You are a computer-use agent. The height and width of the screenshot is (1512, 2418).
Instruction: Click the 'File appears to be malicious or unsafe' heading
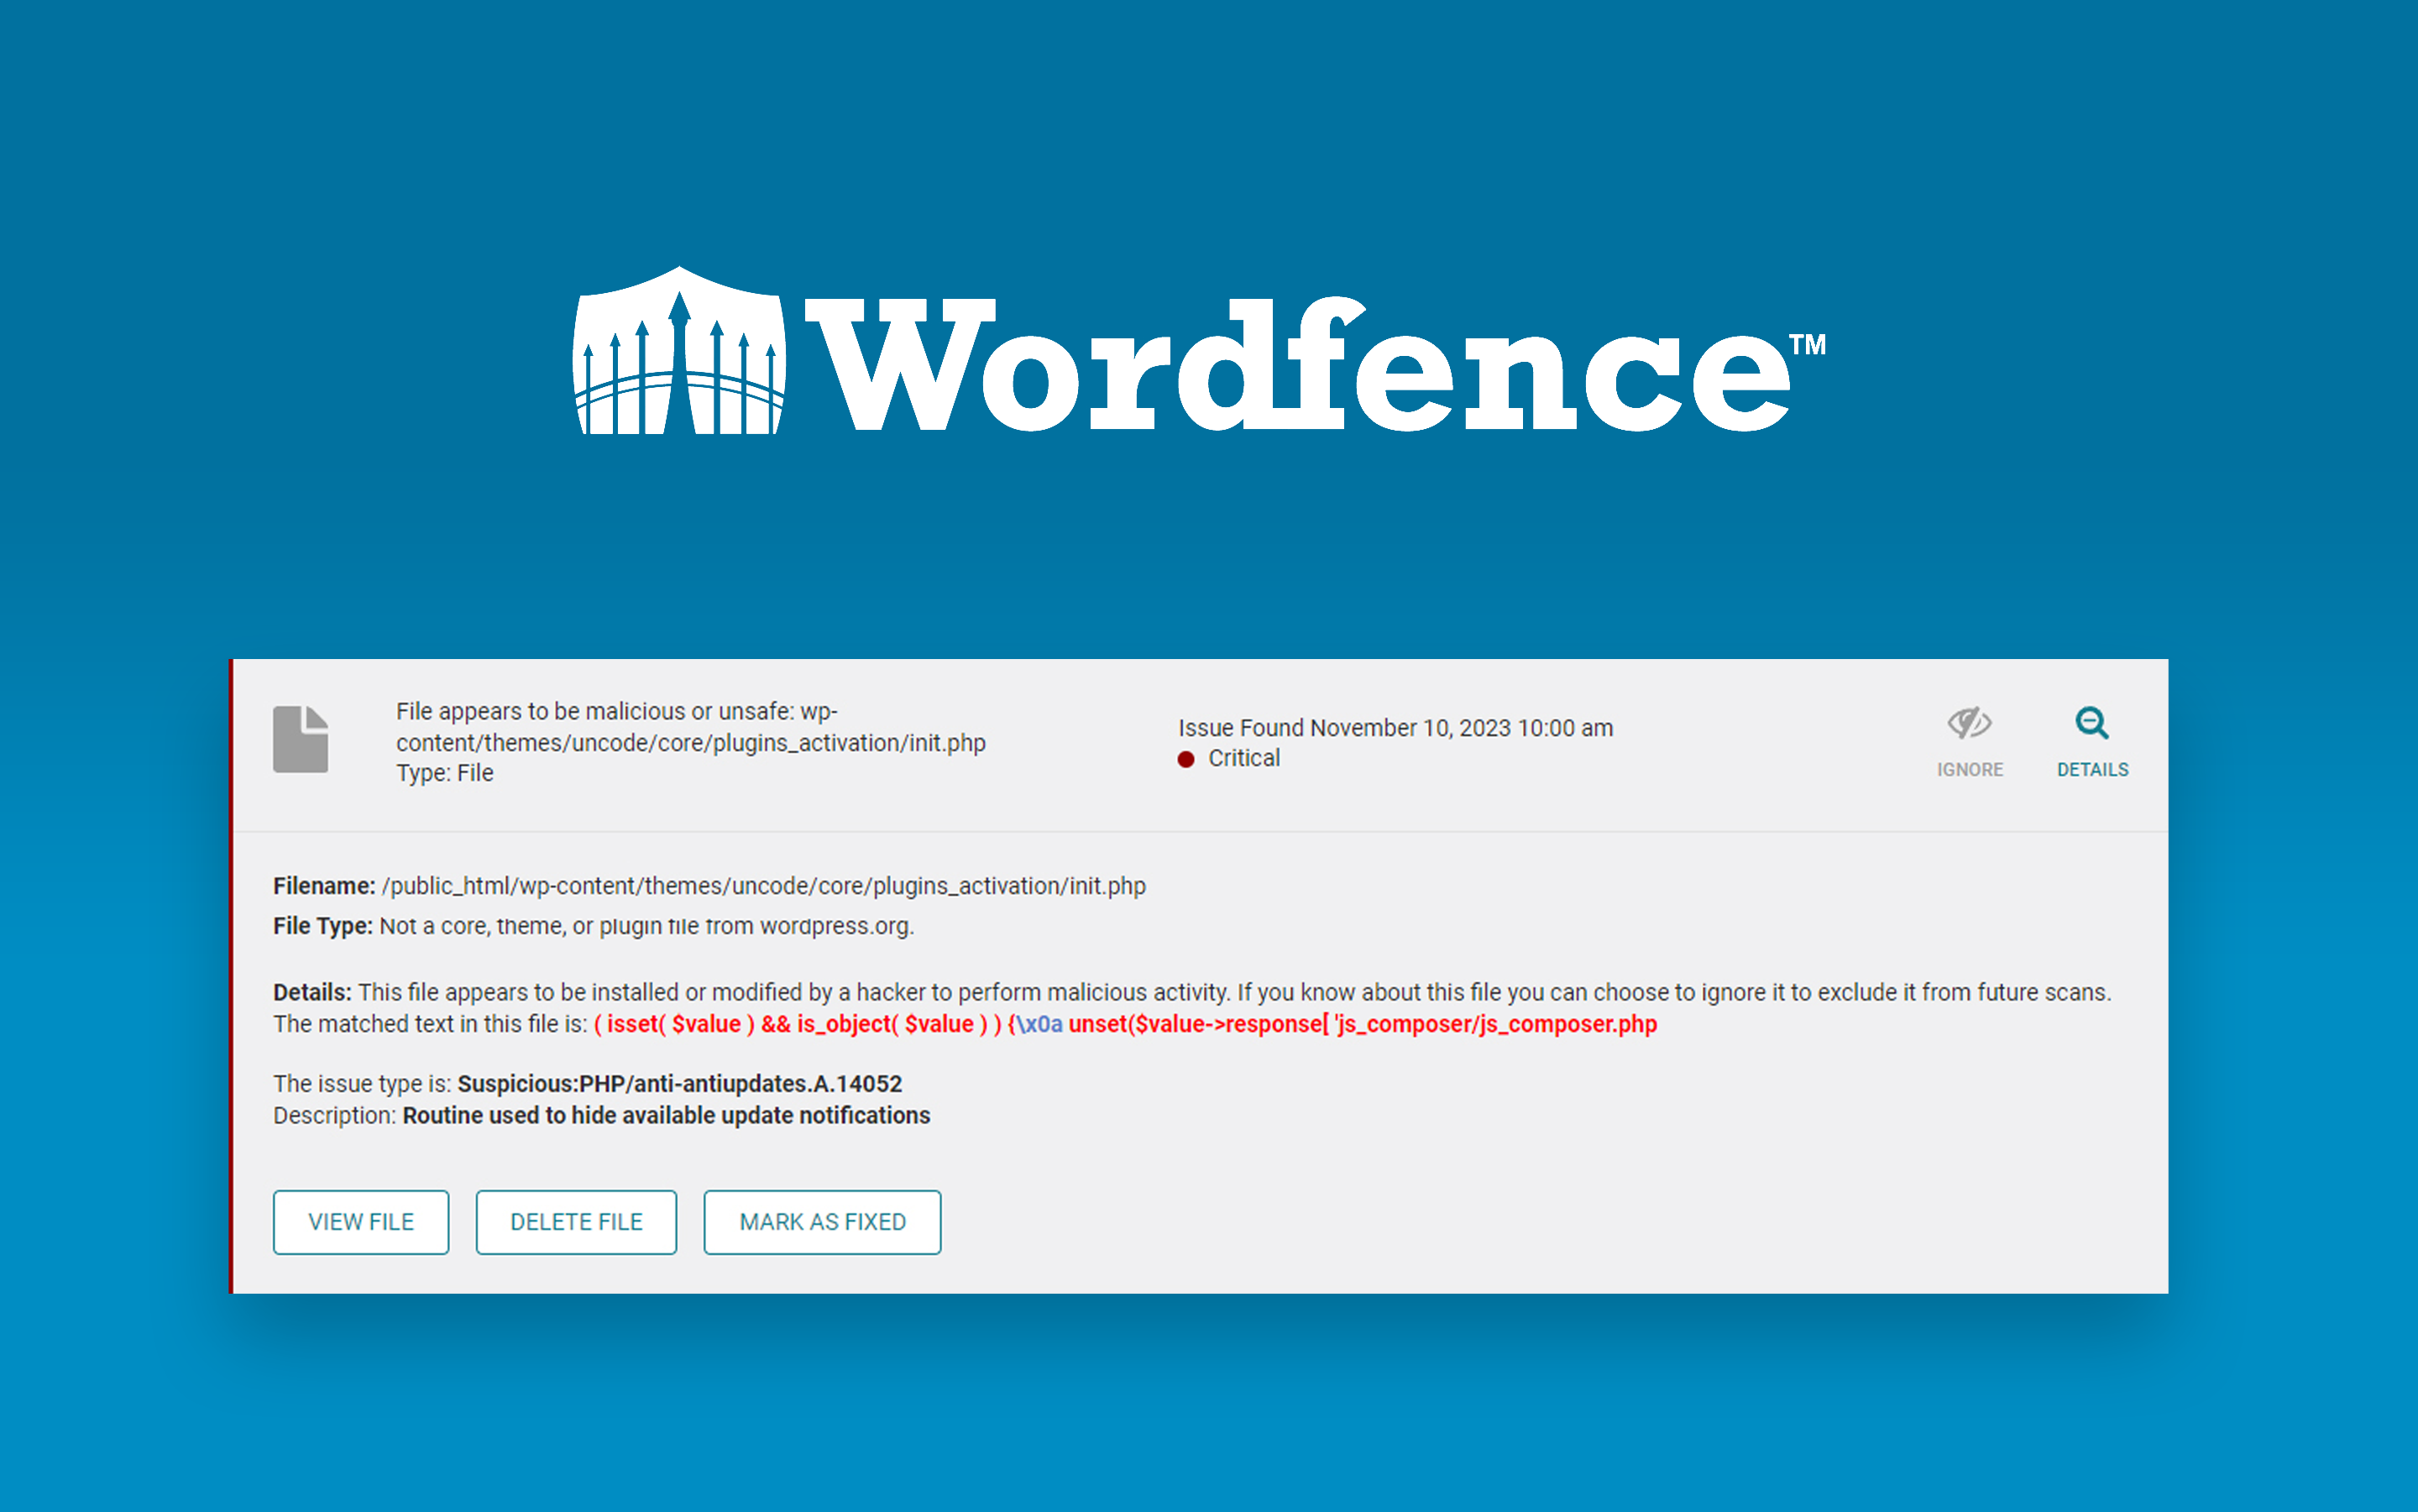(x=691, y=726)
